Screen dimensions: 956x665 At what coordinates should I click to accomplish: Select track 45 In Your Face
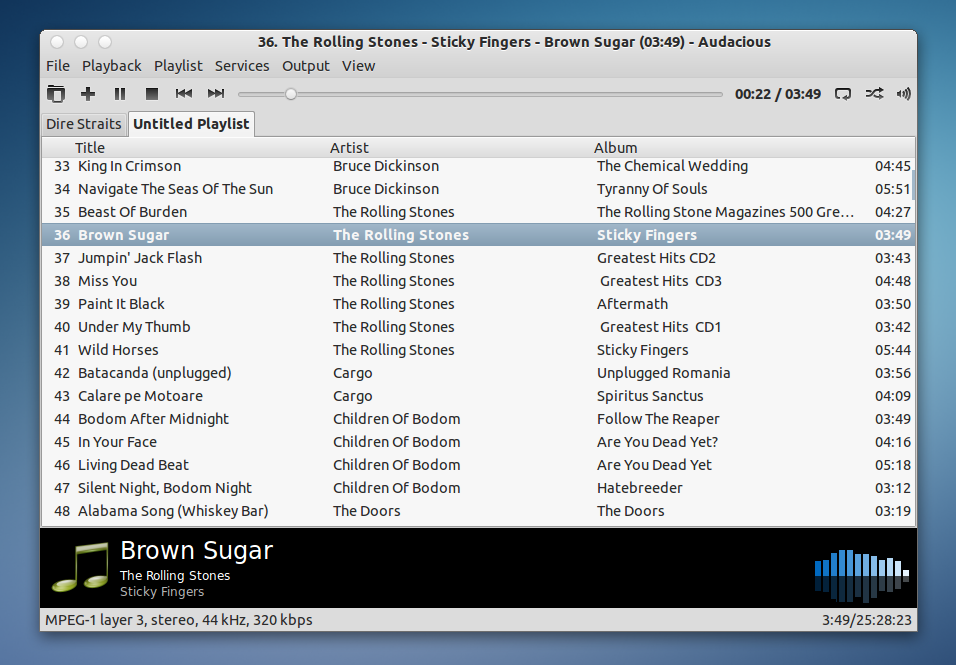click(x=479, y=442)
